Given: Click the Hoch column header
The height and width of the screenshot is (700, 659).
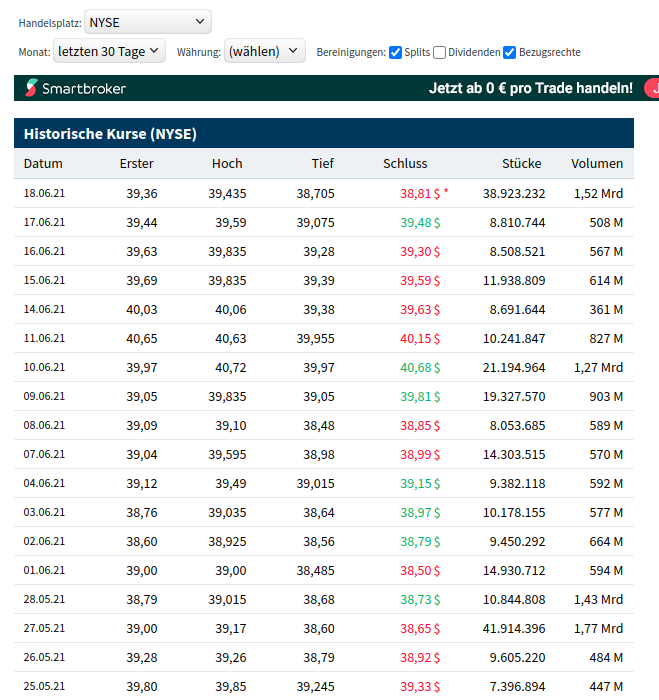Looking at the screenshot, I should pyautogui.click(x=227, y=164).
